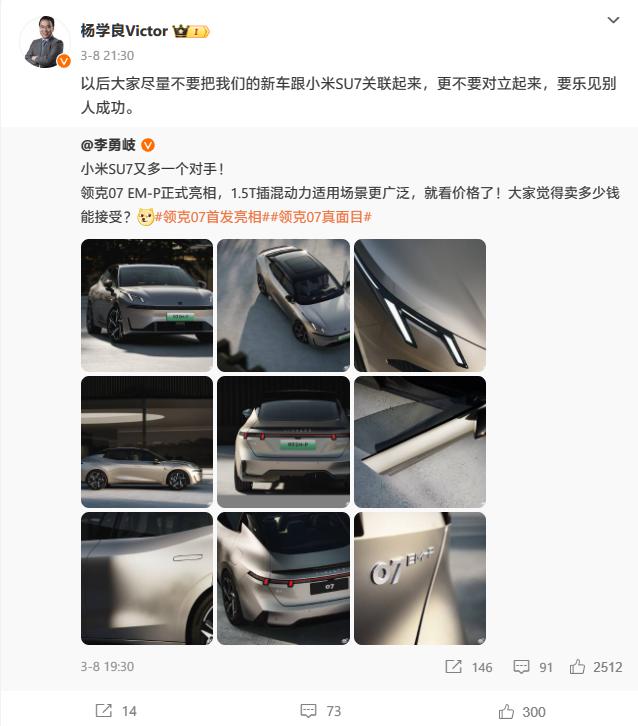
Task: View the headlight close-up thumbnail
Action: pyautogui.click(x=420, y=305)
